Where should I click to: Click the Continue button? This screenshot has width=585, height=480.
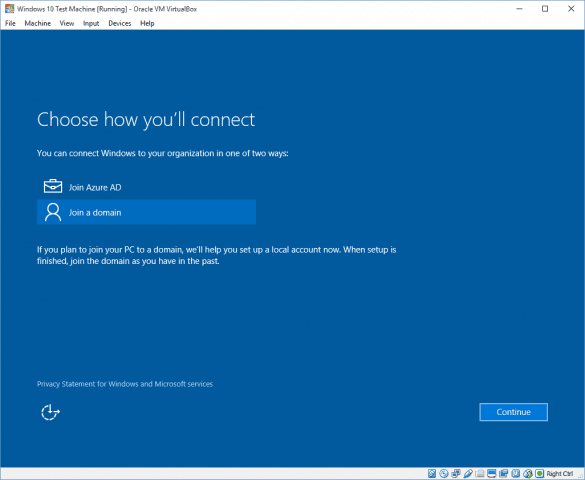513,412
